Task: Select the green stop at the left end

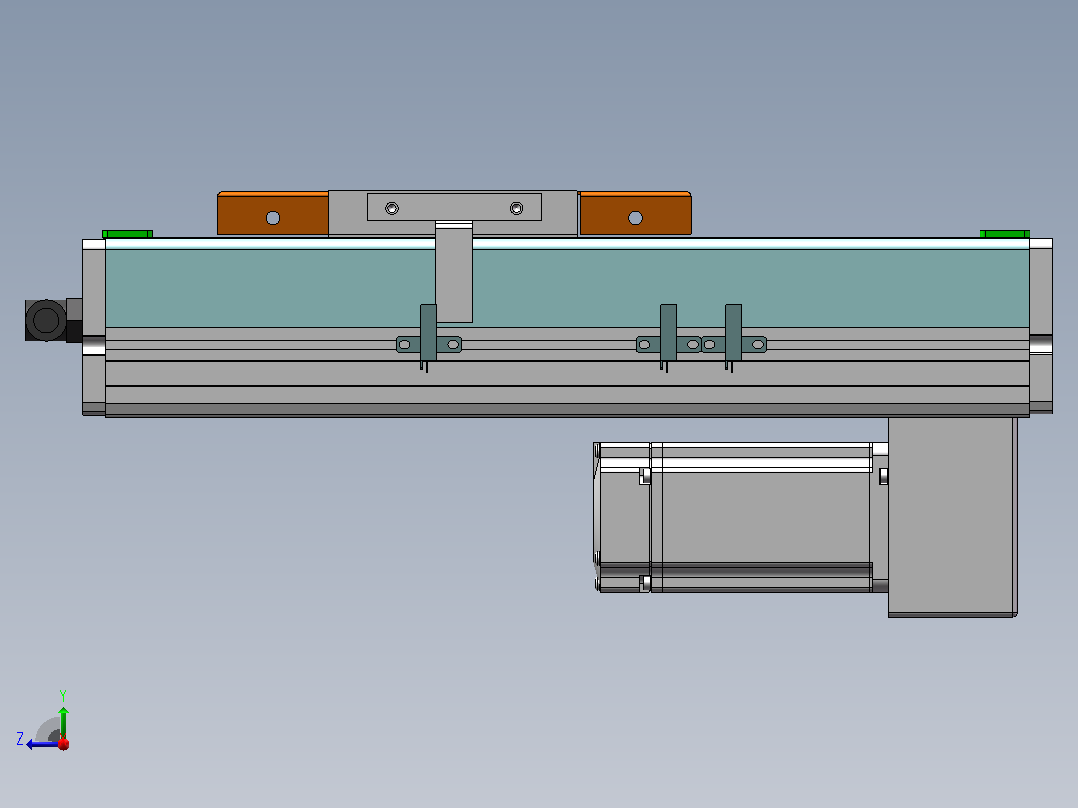Action: pos(127,234)
